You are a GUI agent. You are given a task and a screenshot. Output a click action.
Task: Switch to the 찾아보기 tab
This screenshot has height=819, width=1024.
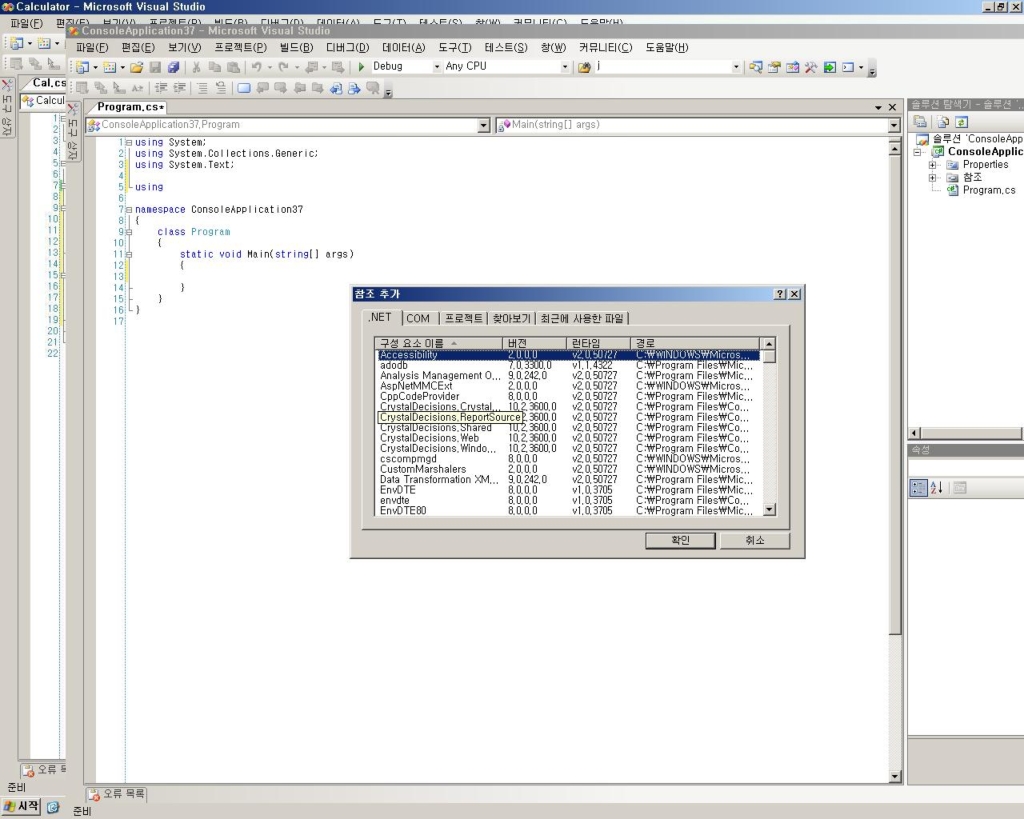[x=511, y=319]
